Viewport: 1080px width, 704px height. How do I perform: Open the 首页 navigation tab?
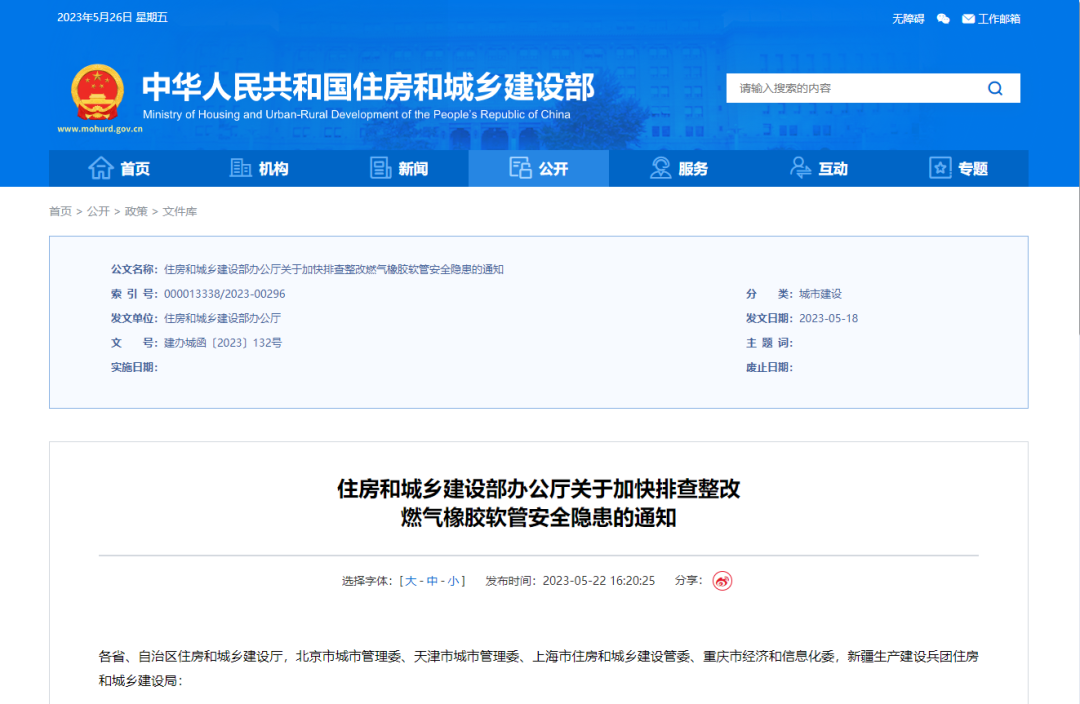(119, 168)
